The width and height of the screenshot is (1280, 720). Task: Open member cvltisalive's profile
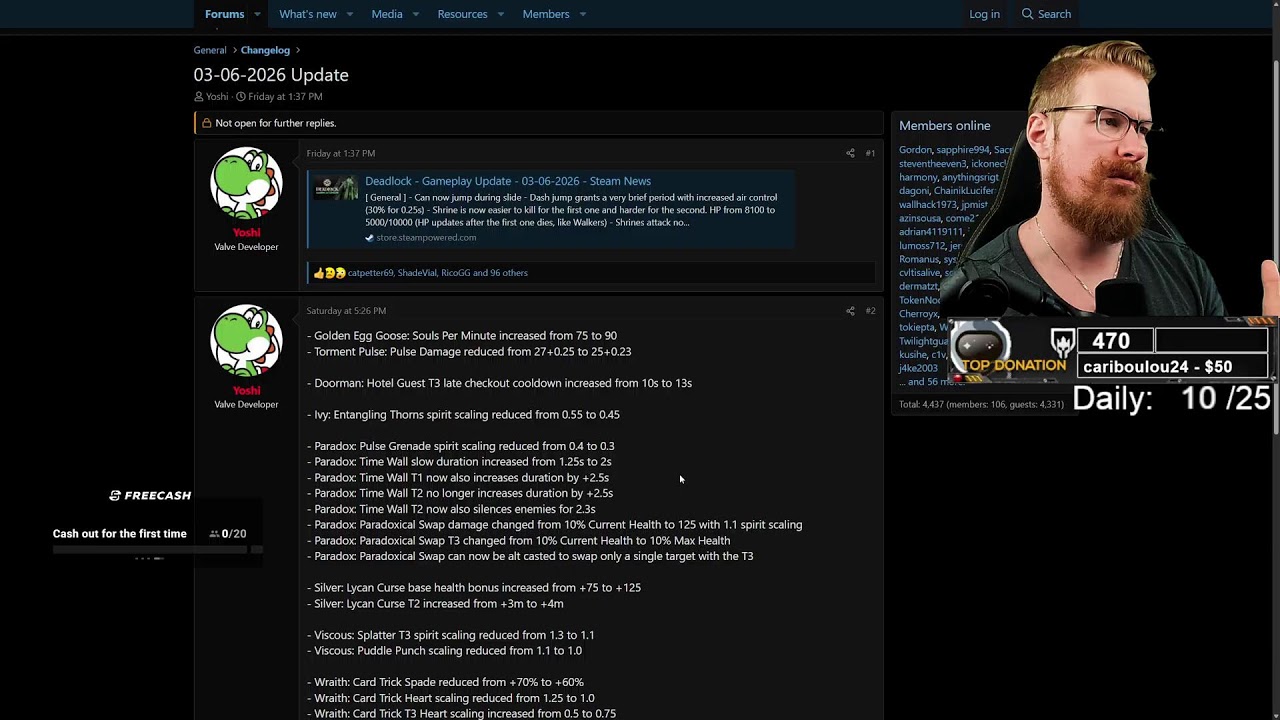click(920, 273)
